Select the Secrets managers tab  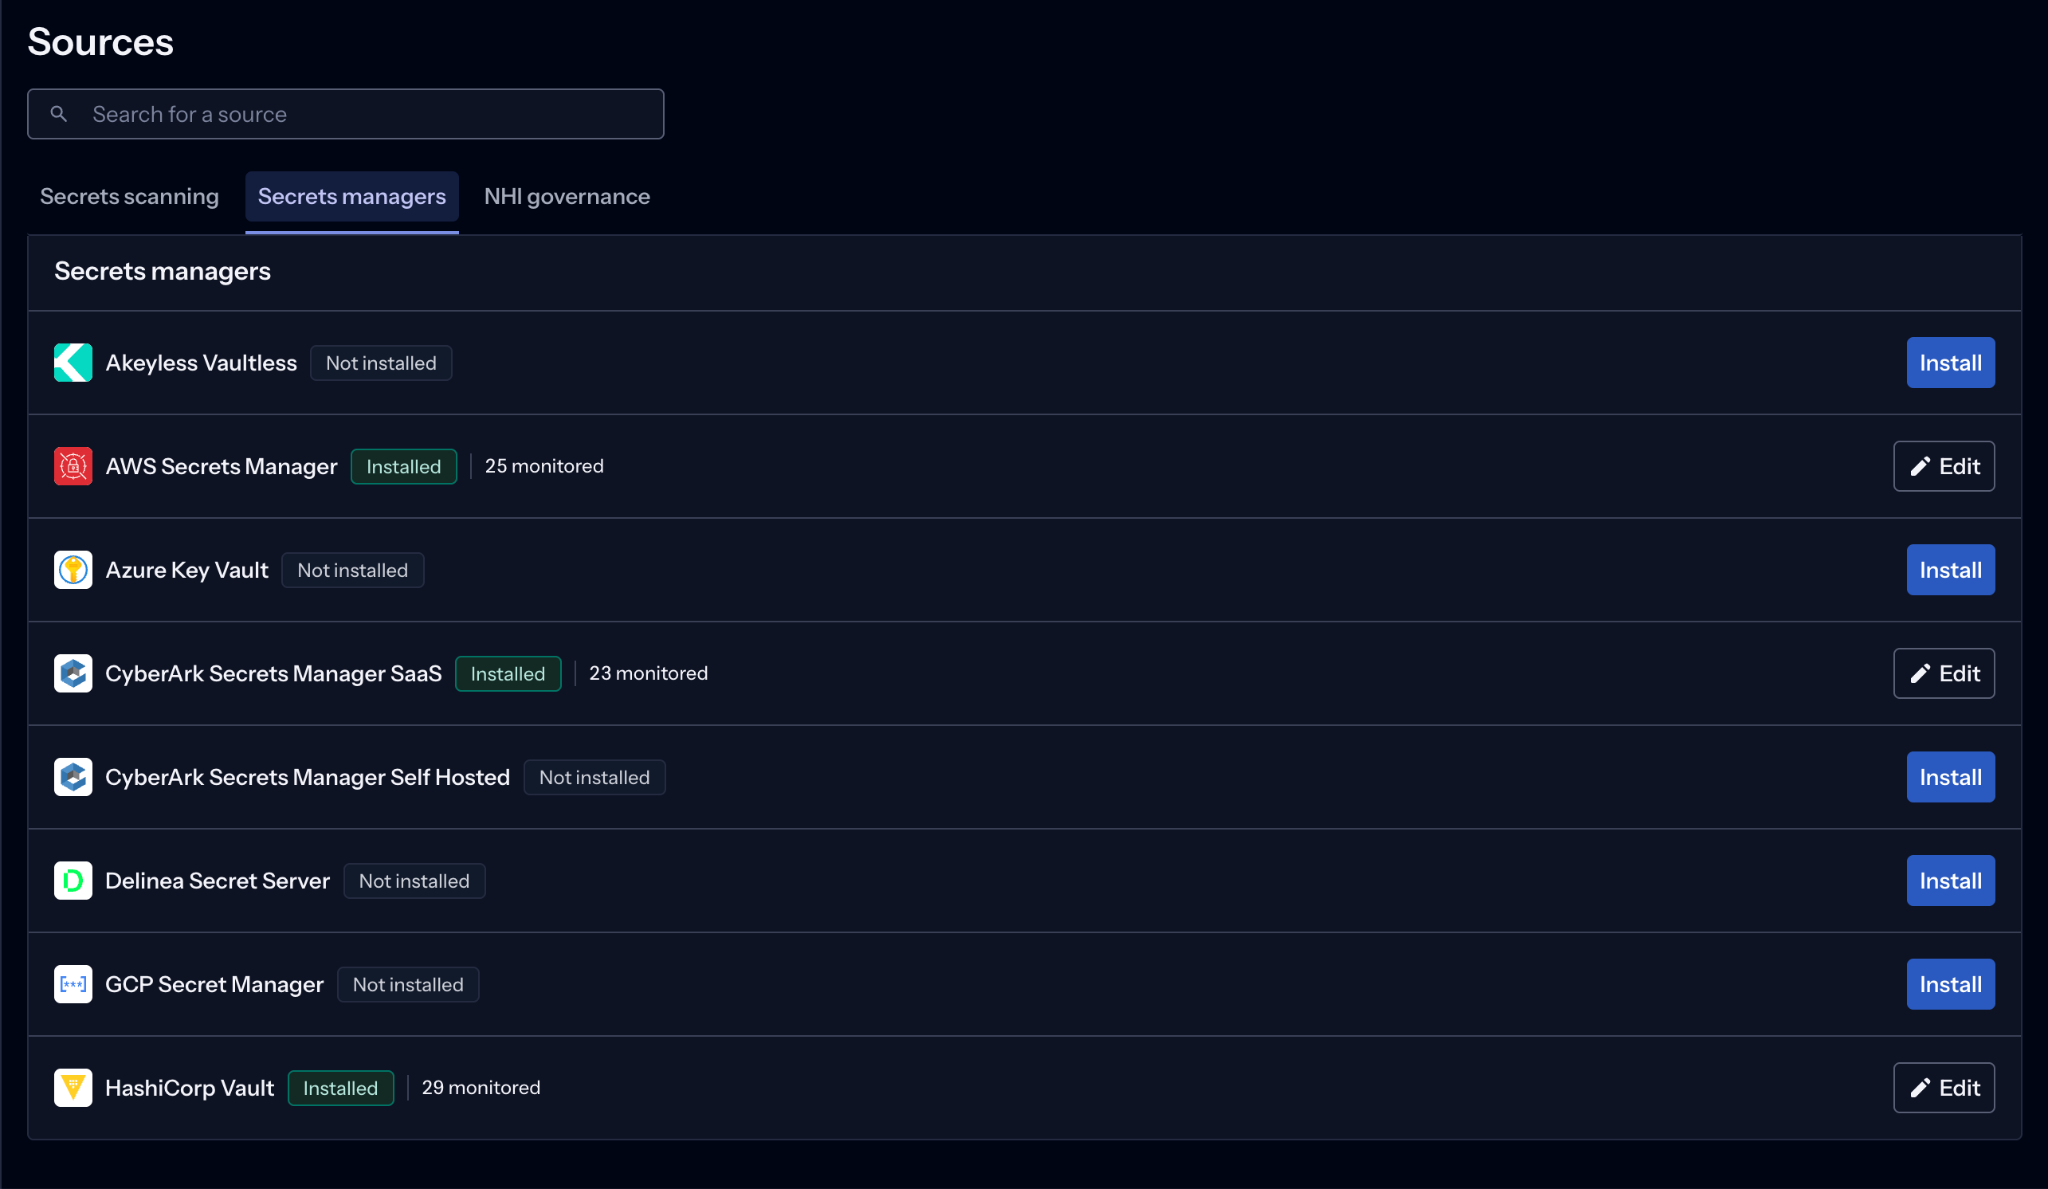point(352,197)
